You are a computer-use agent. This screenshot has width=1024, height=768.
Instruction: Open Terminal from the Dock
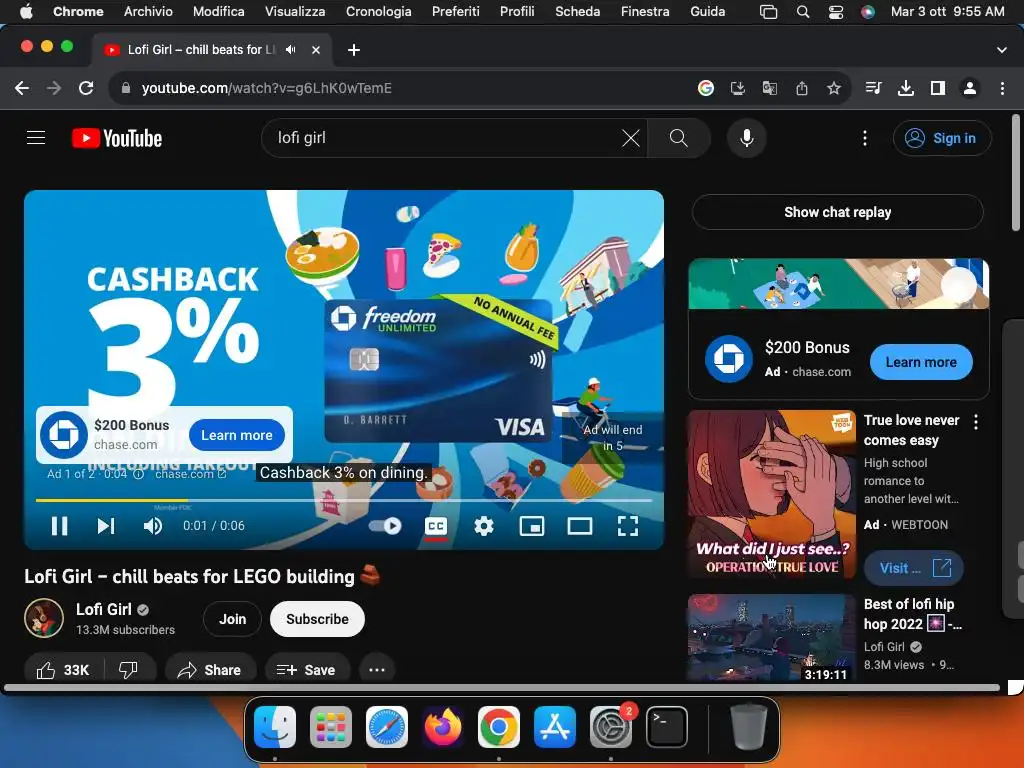point(666,727)
